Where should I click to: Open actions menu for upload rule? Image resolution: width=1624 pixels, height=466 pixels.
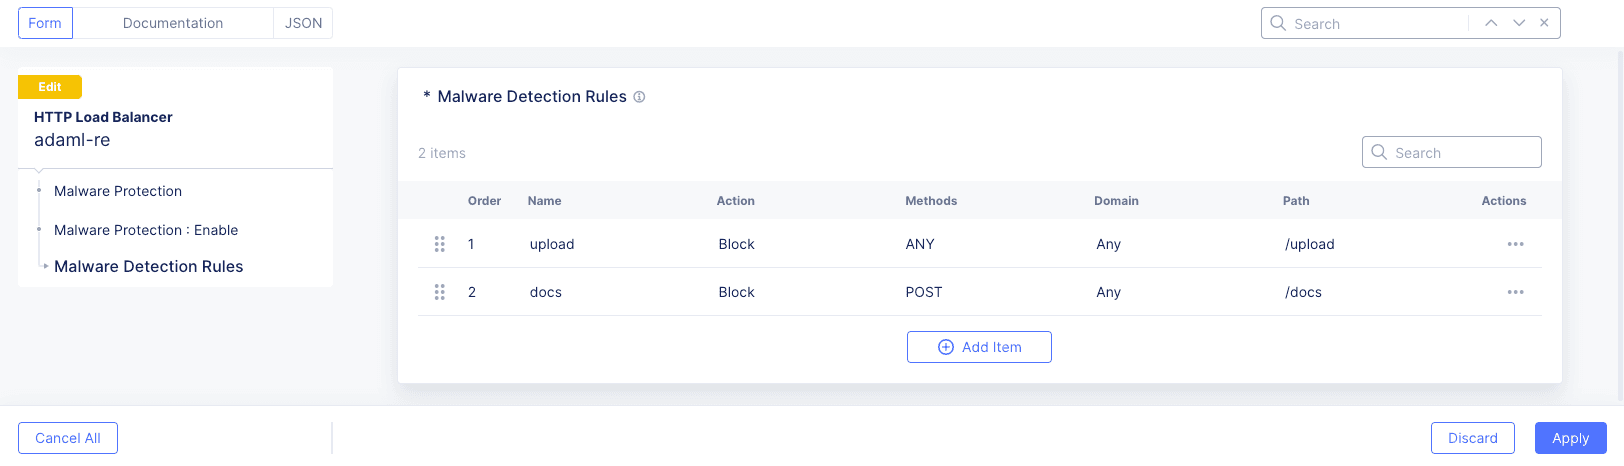[1515, 244]
